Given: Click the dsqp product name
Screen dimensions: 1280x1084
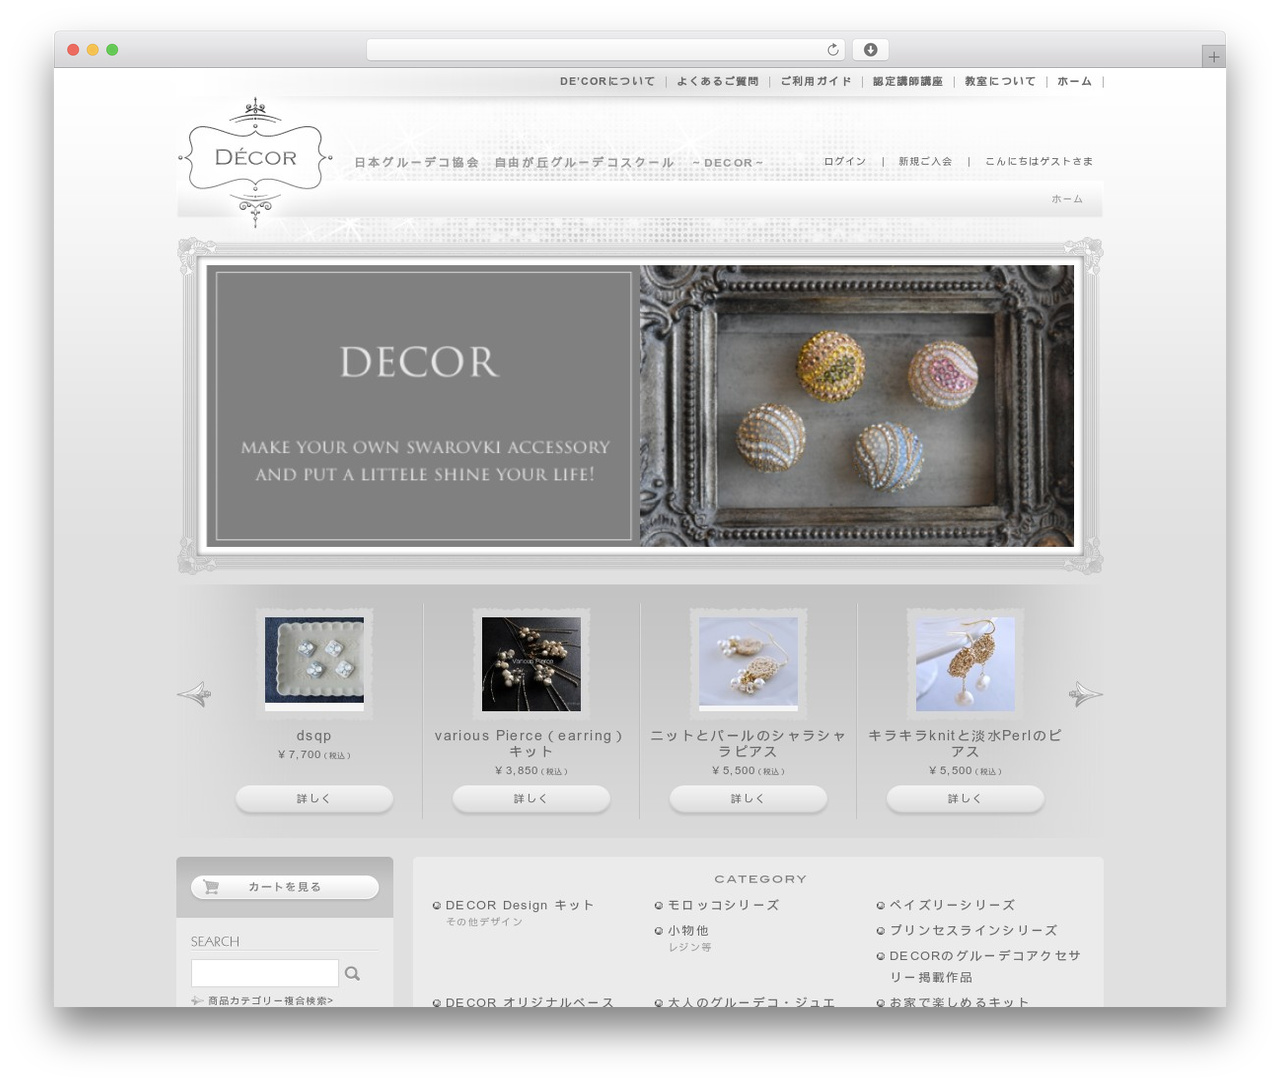Looking at the screenshot, I should pos(314,736).
